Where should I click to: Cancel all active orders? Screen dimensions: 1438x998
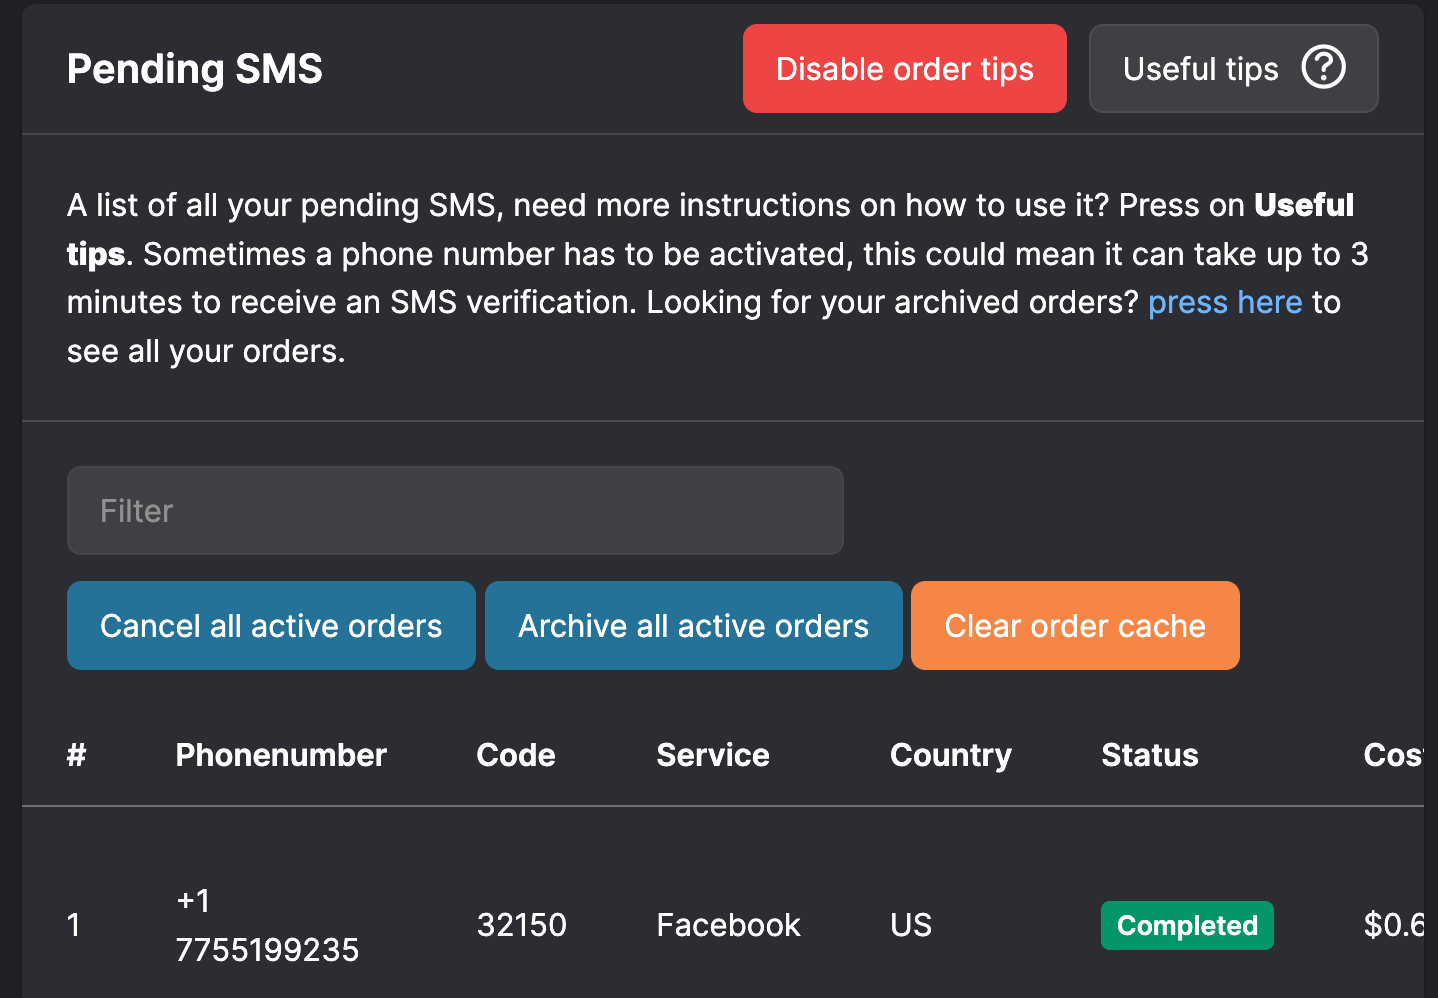click(x=271, y=626)
